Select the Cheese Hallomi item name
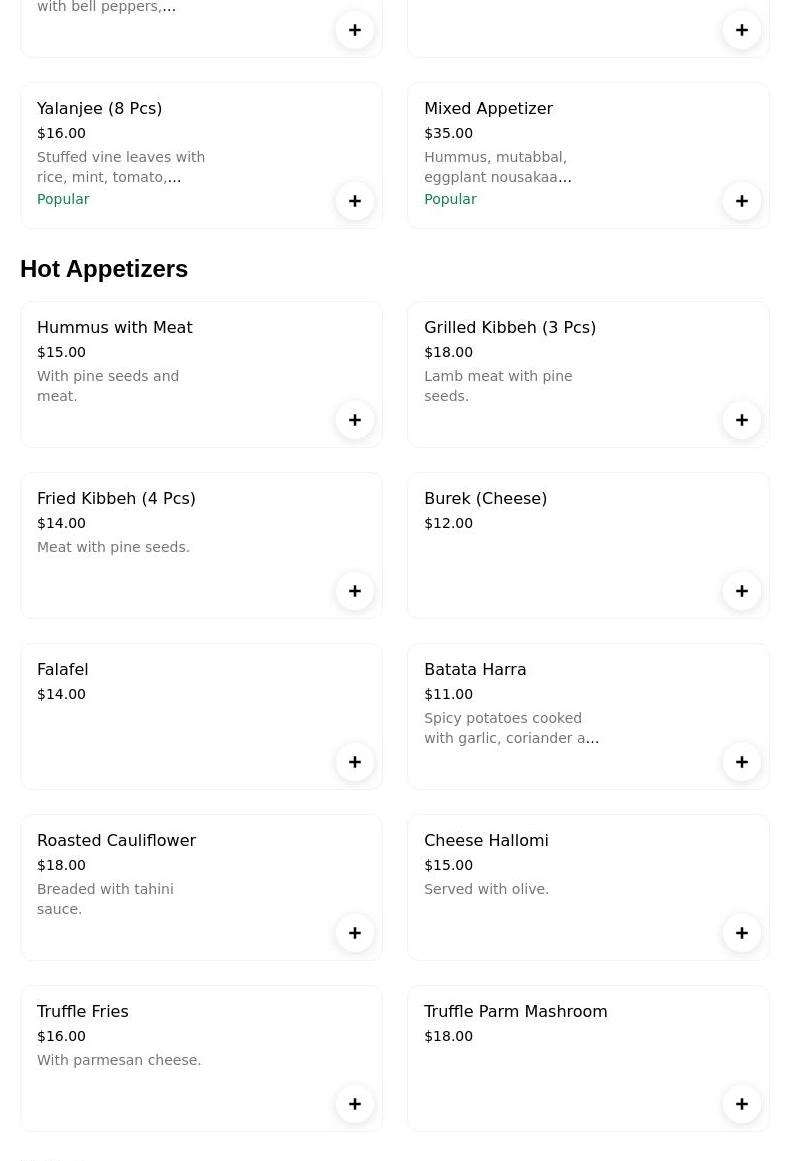Viewport: 804px width, 1161px height. [x=486, y=840]
